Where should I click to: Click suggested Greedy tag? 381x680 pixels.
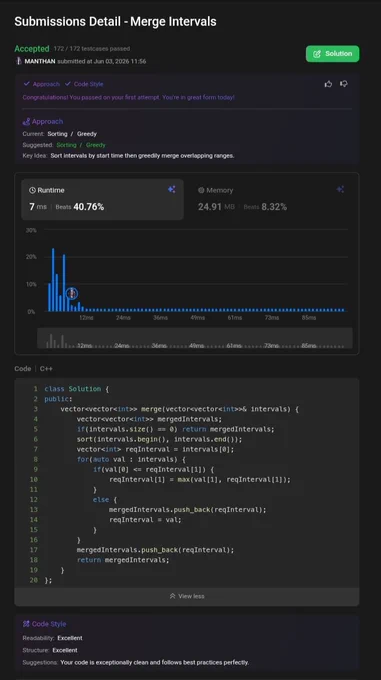click(x=95, y=145)
